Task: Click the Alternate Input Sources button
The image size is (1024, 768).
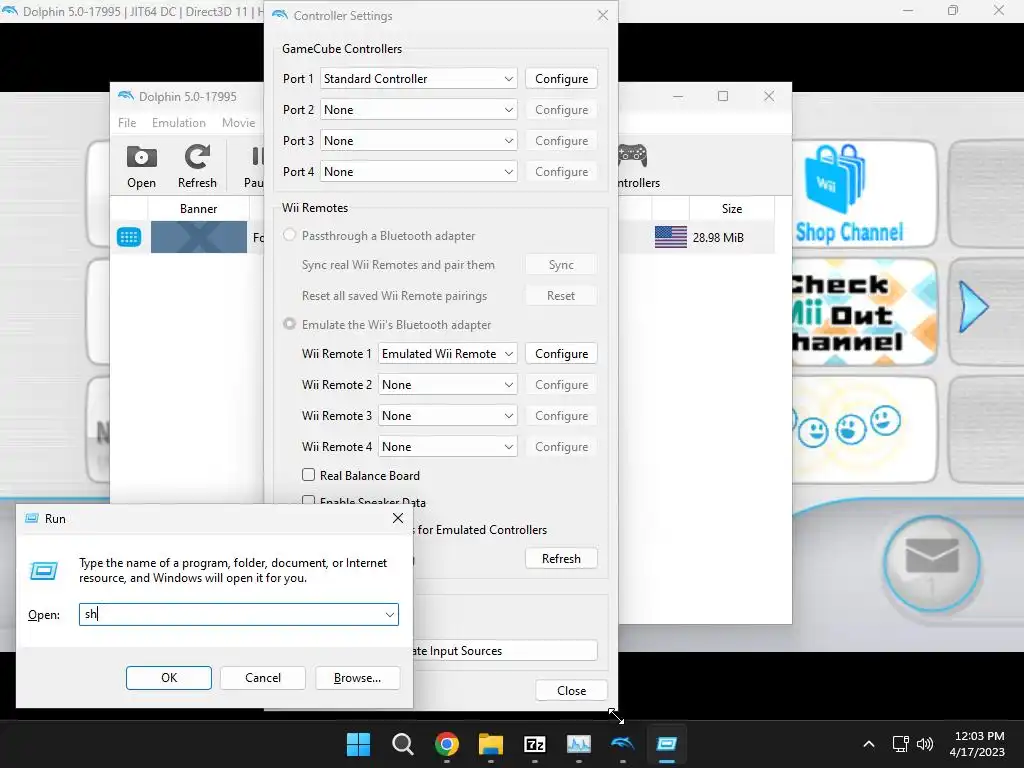Action: 505,650
